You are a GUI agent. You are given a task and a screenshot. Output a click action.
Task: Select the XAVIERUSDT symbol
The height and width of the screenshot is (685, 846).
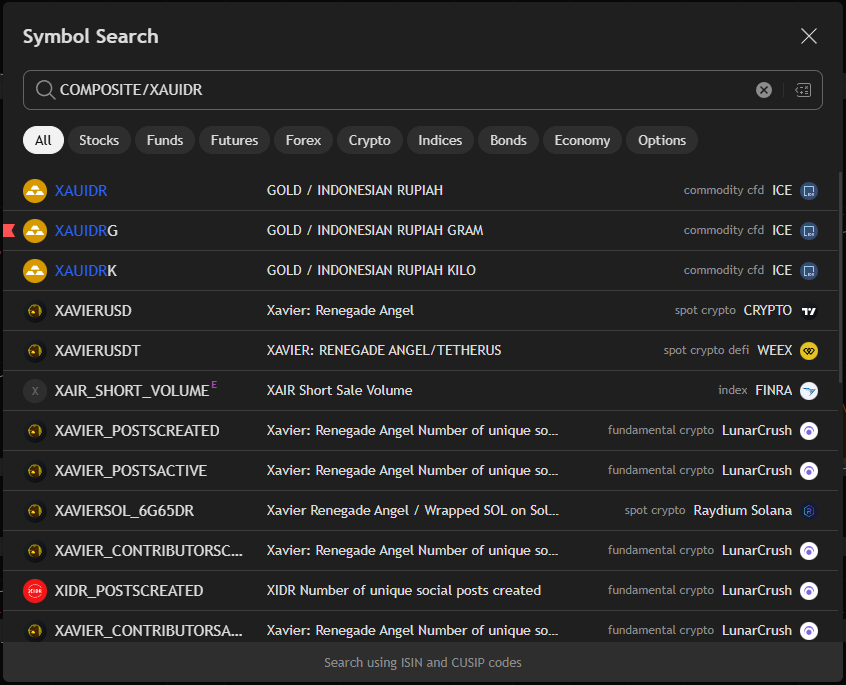97,351
